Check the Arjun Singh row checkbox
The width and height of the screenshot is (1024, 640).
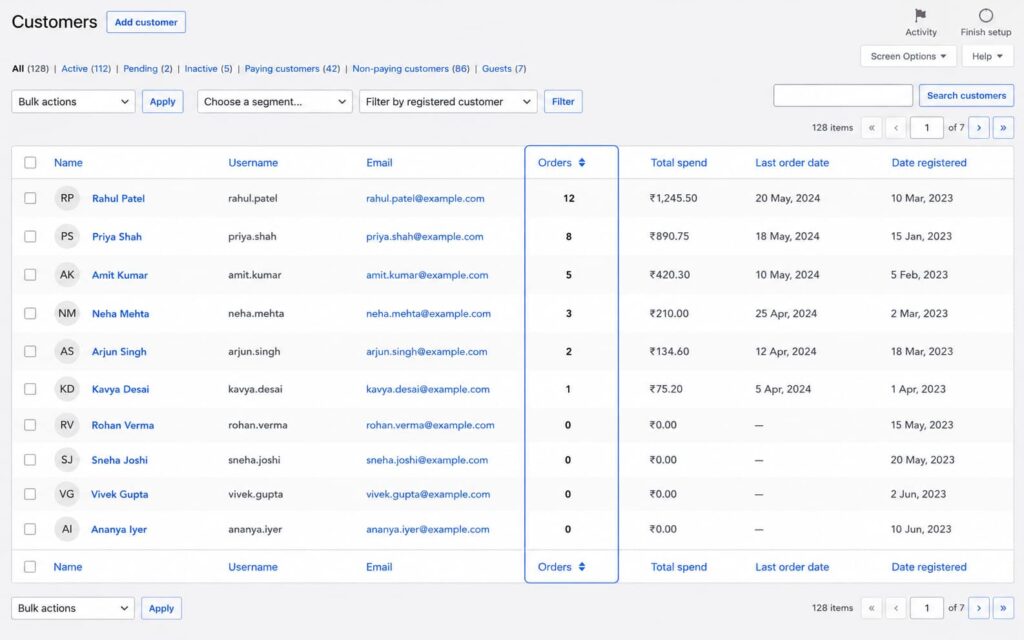[x=30, y=351]
